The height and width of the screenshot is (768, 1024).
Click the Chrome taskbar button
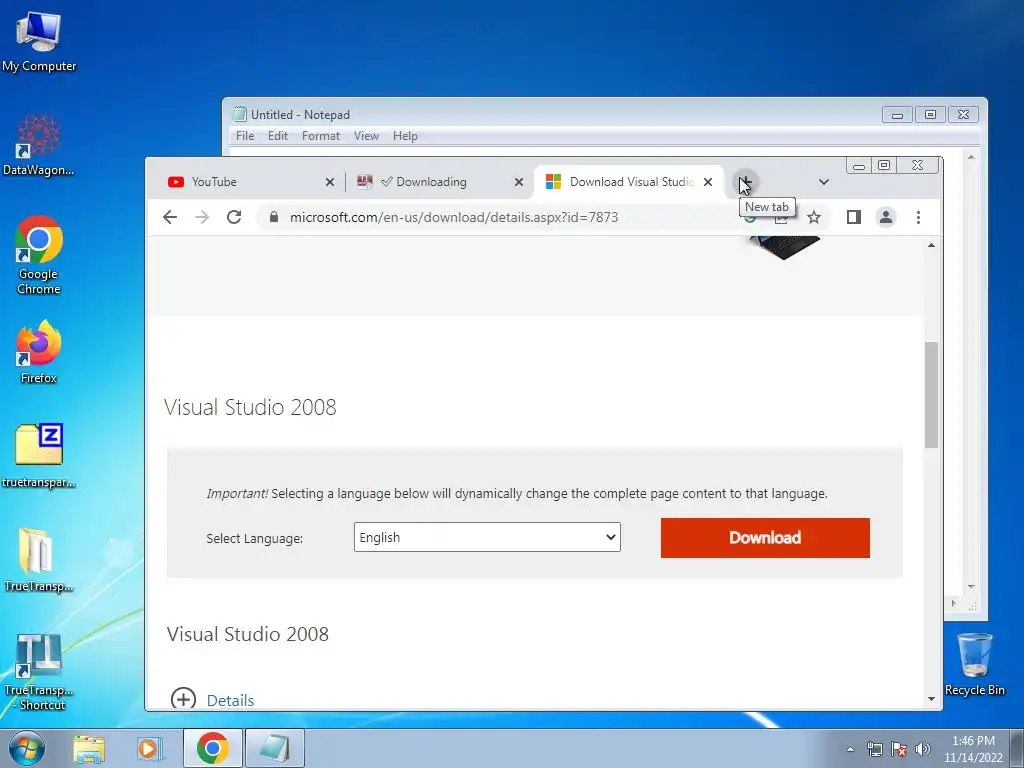212,748
